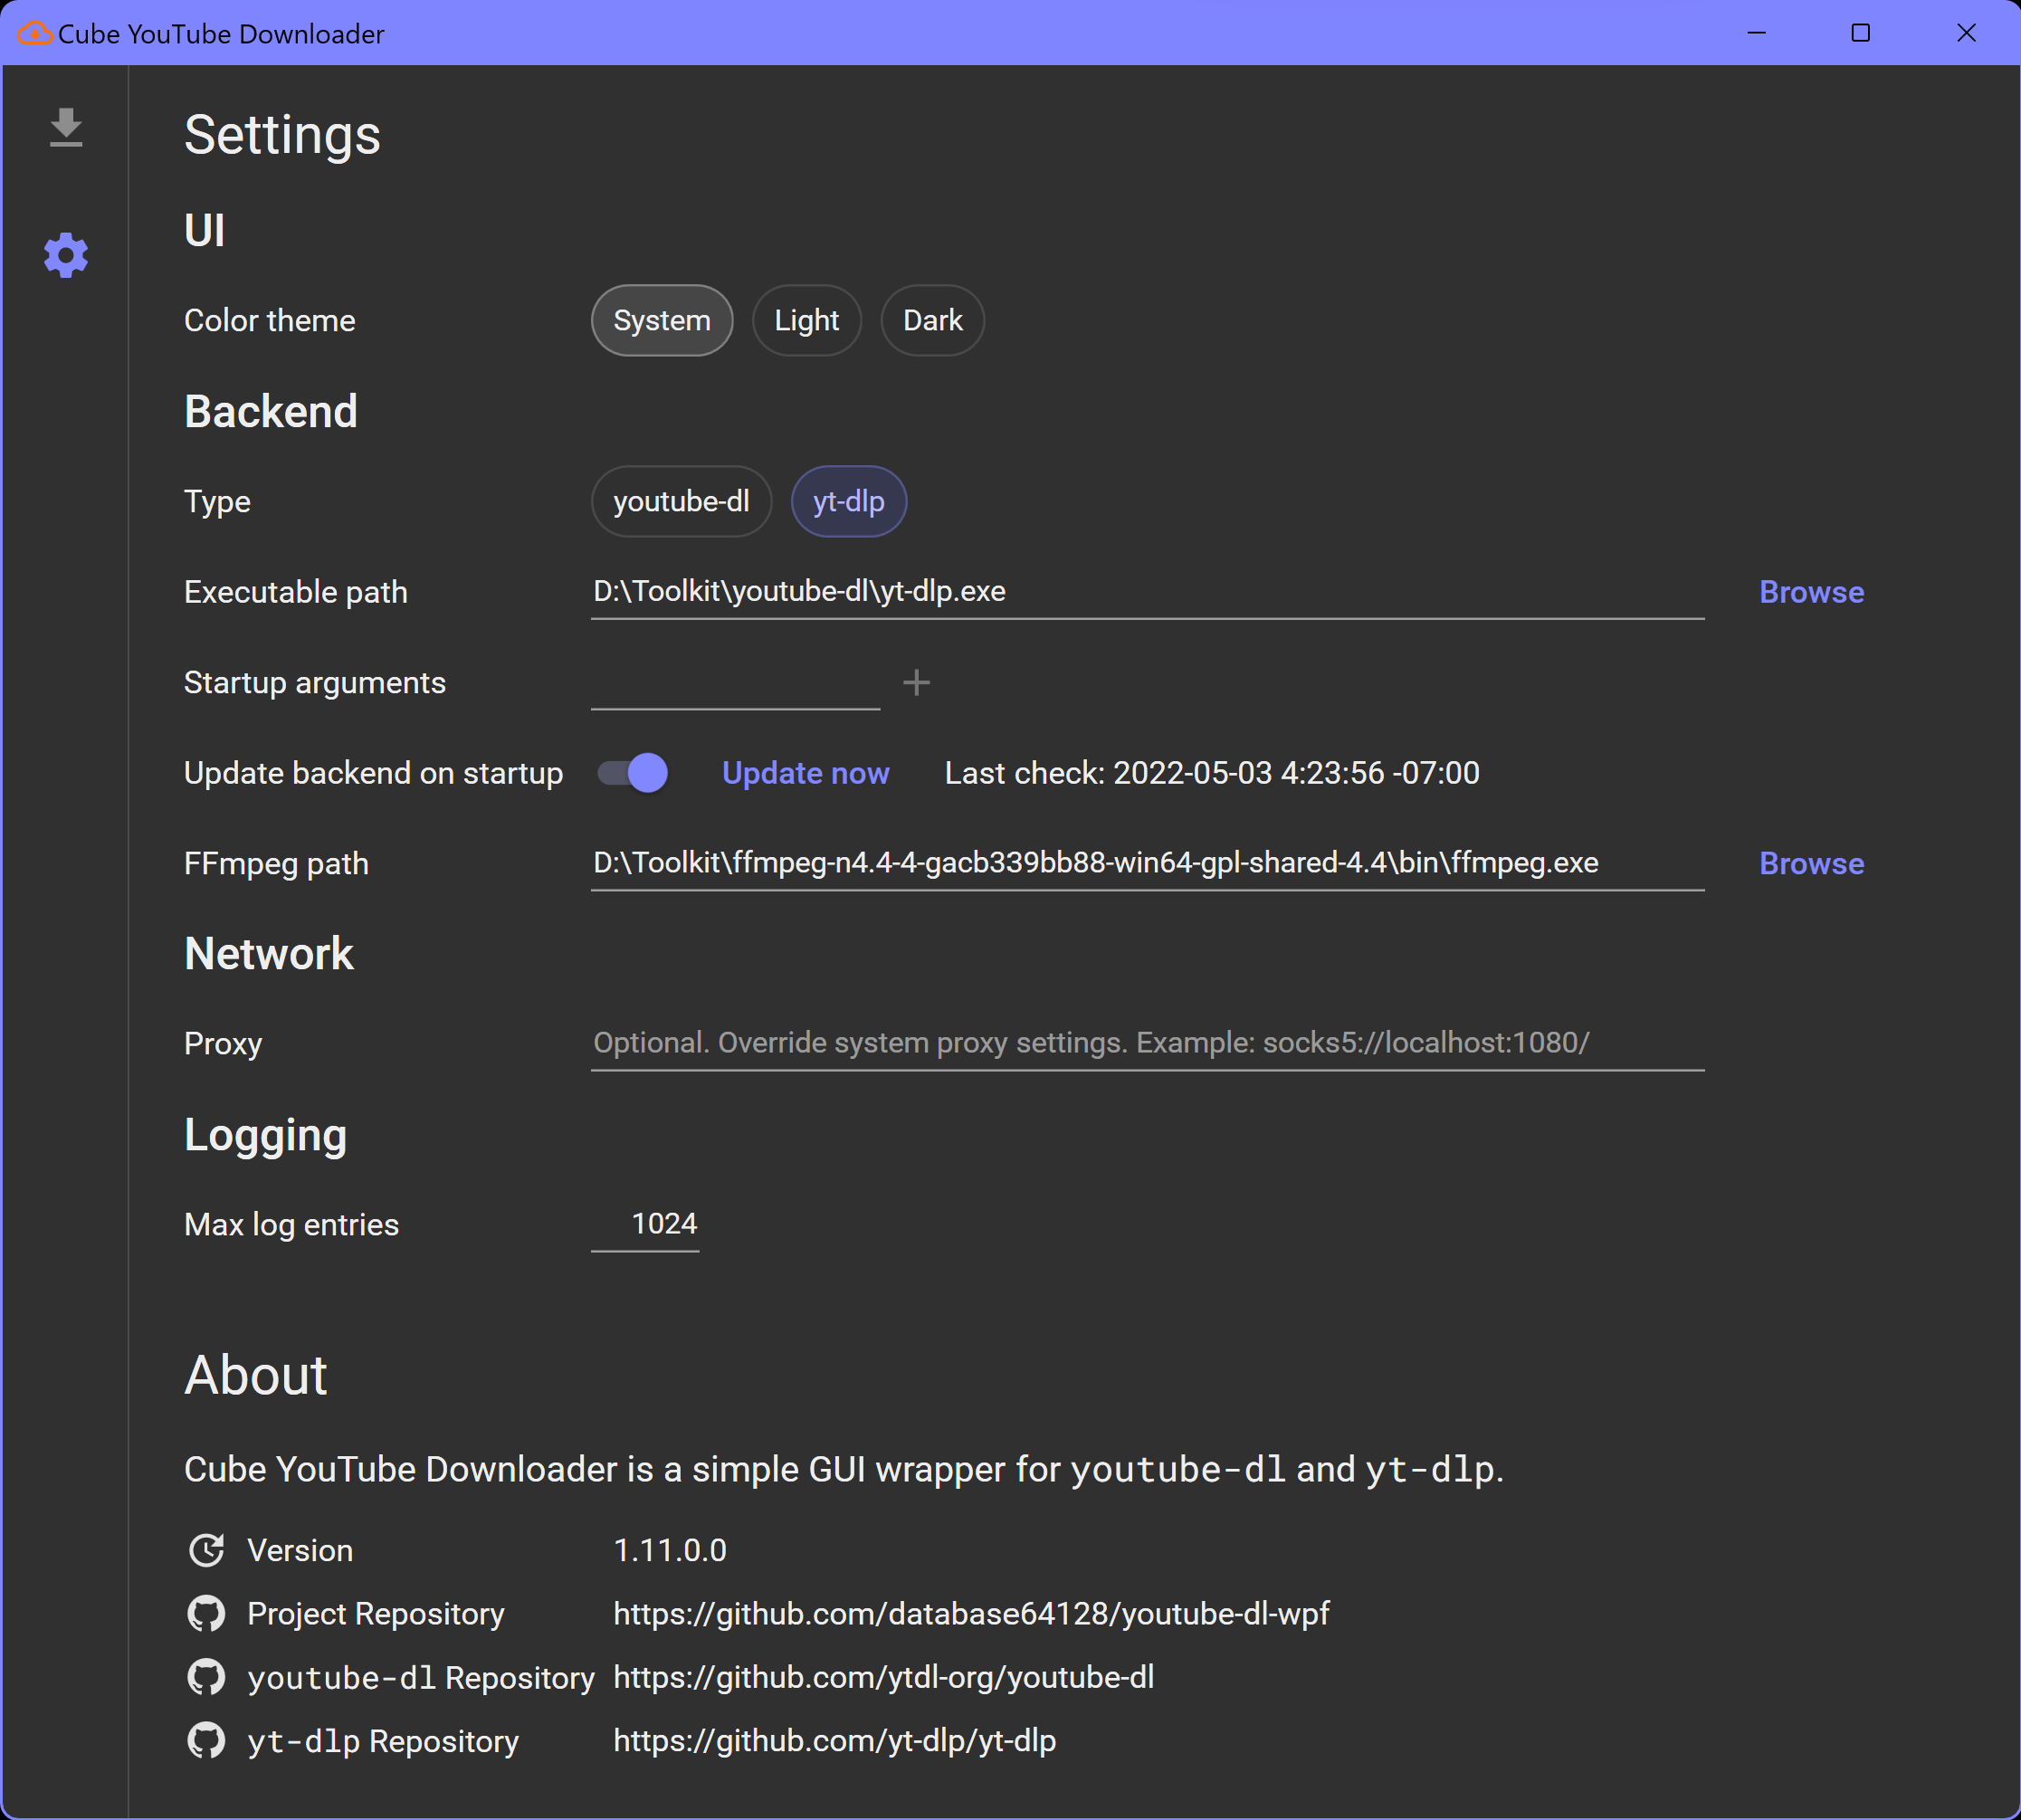Screen dimensions: 2021x1820
Task: Browse for the backend executable path
Action: [x=1811, y=592]
